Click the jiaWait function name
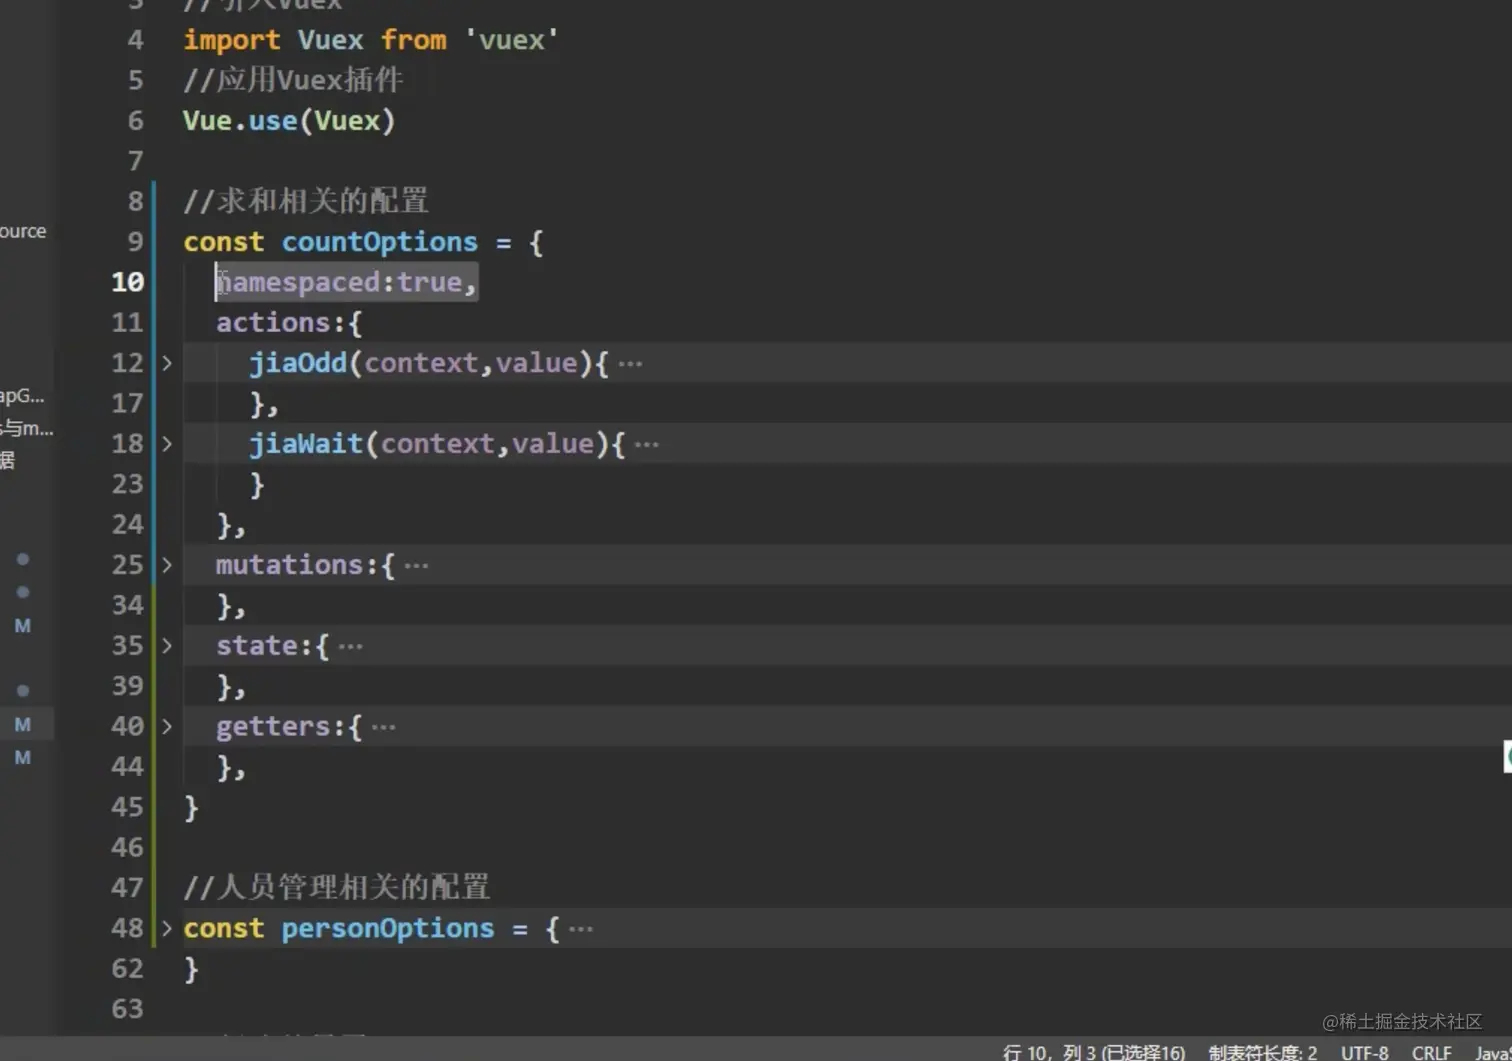Screen dimensions: 1512x1061 pos(305,444)
